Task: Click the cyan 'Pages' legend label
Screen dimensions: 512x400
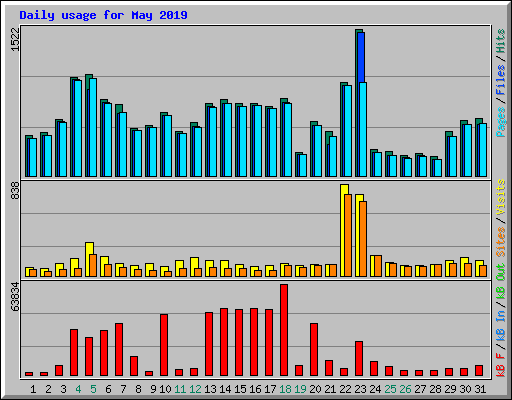Action: coord(501,122)
